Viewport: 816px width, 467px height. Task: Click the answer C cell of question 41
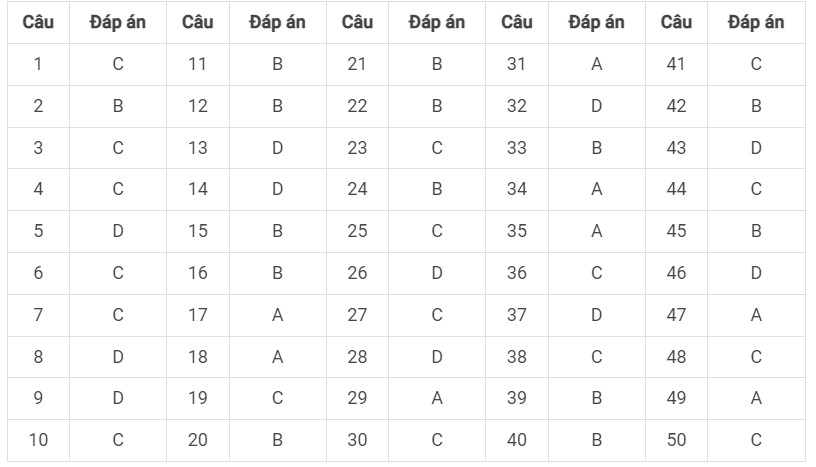pyautogui.click(x=756, y=64)
